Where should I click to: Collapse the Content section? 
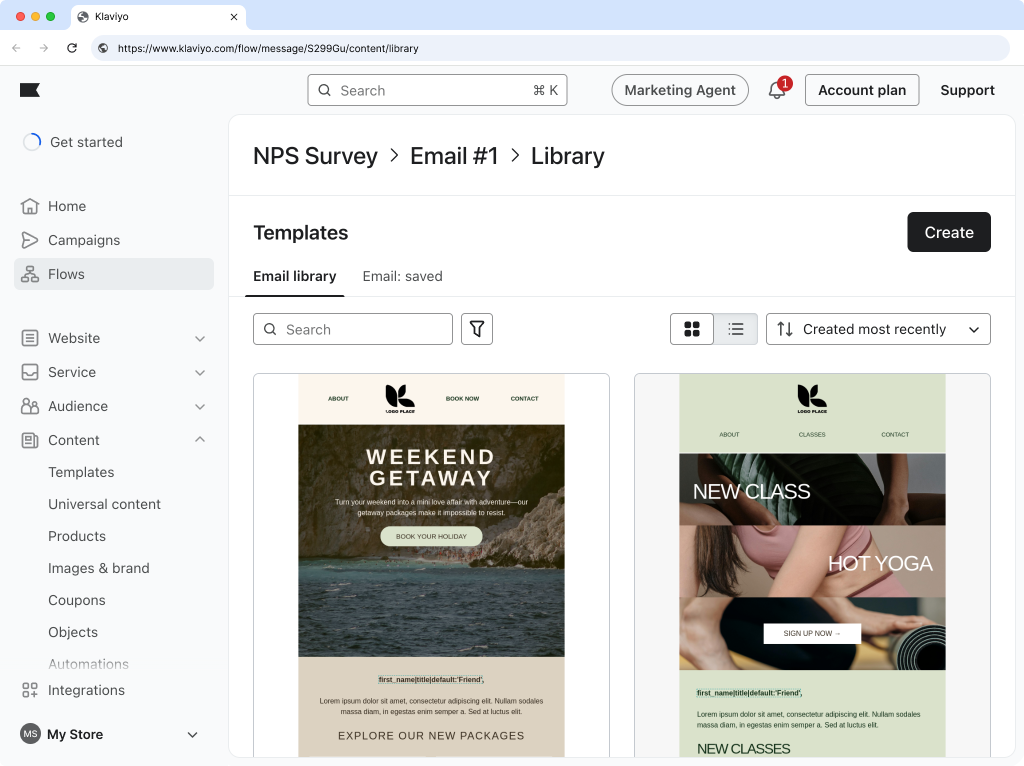tap(199, 440)
